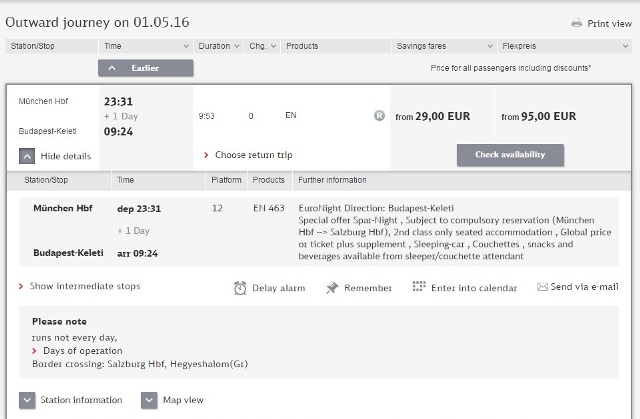Click Enter into calendar text
The width and height of the screenshot is (640, 419).
point(474,288)
